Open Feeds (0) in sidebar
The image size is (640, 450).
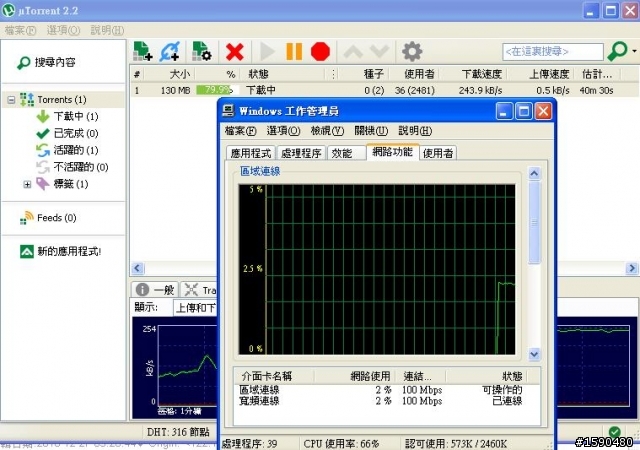click(x=48, y=218)
